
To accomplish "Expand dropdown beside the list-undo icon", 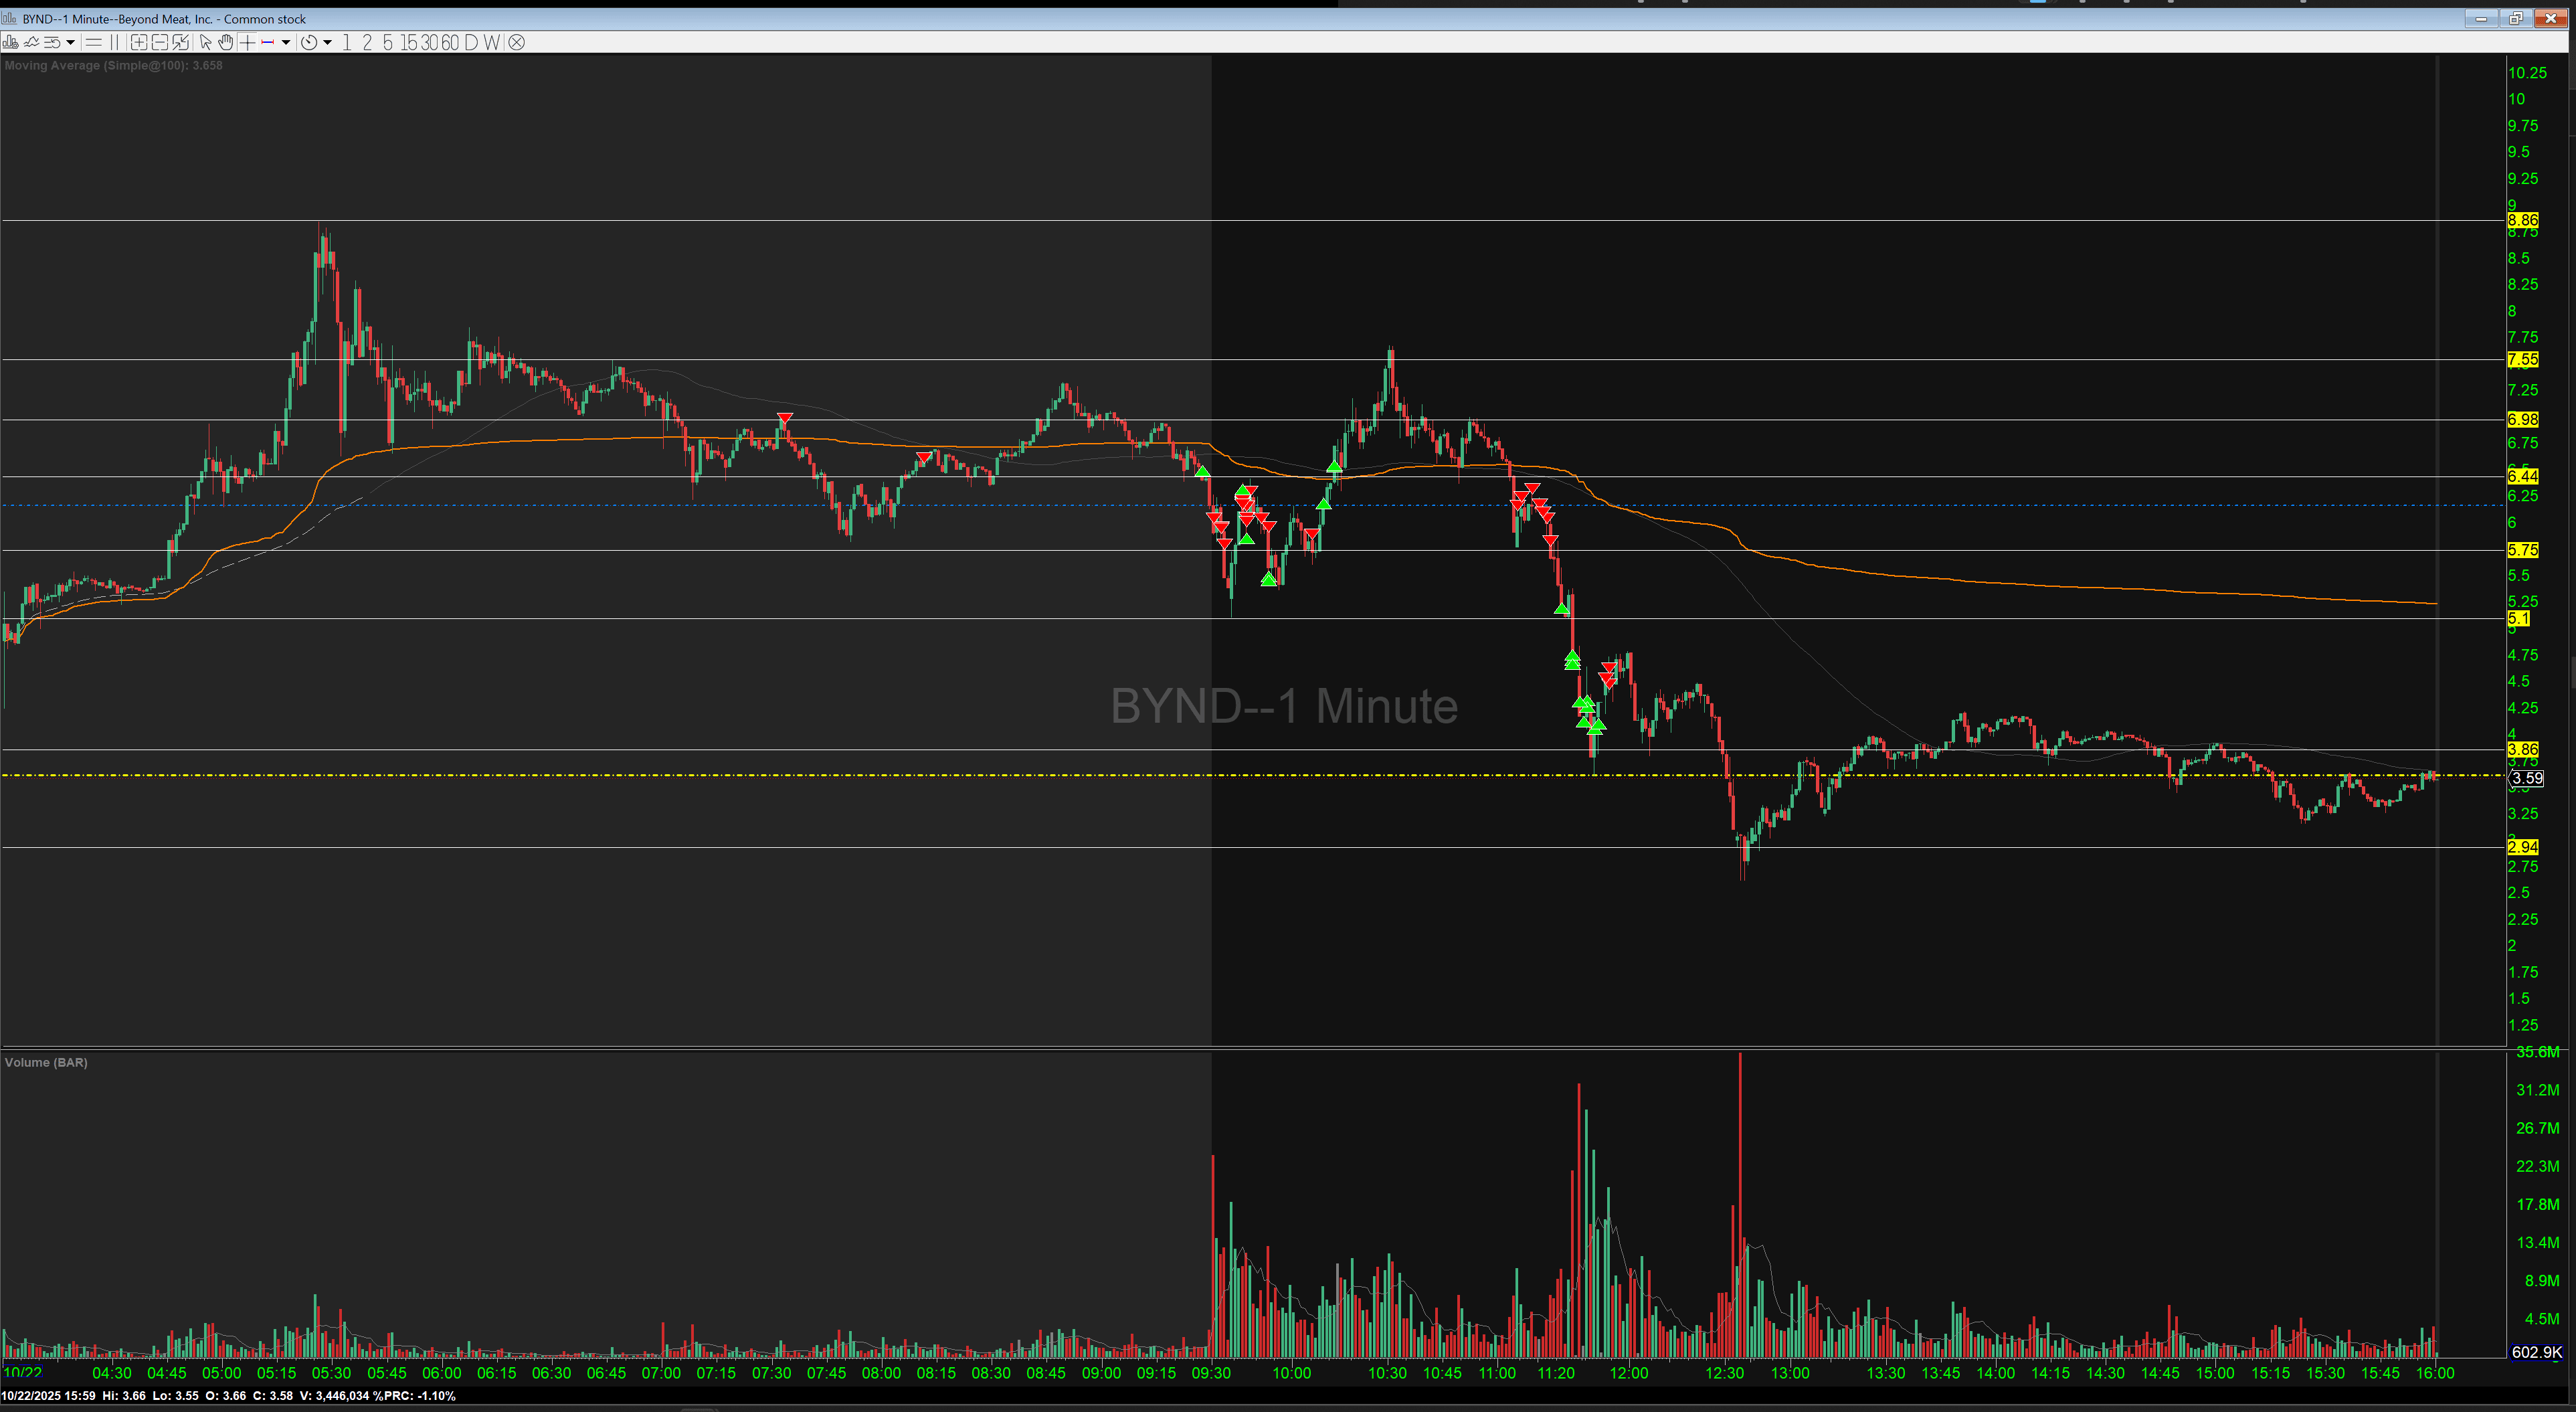I will [x=70, y=42].
